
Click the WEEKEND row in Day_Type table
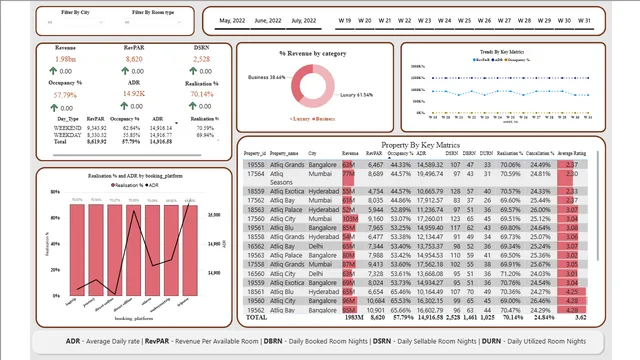pyautogui.click(x=135, y=128)
